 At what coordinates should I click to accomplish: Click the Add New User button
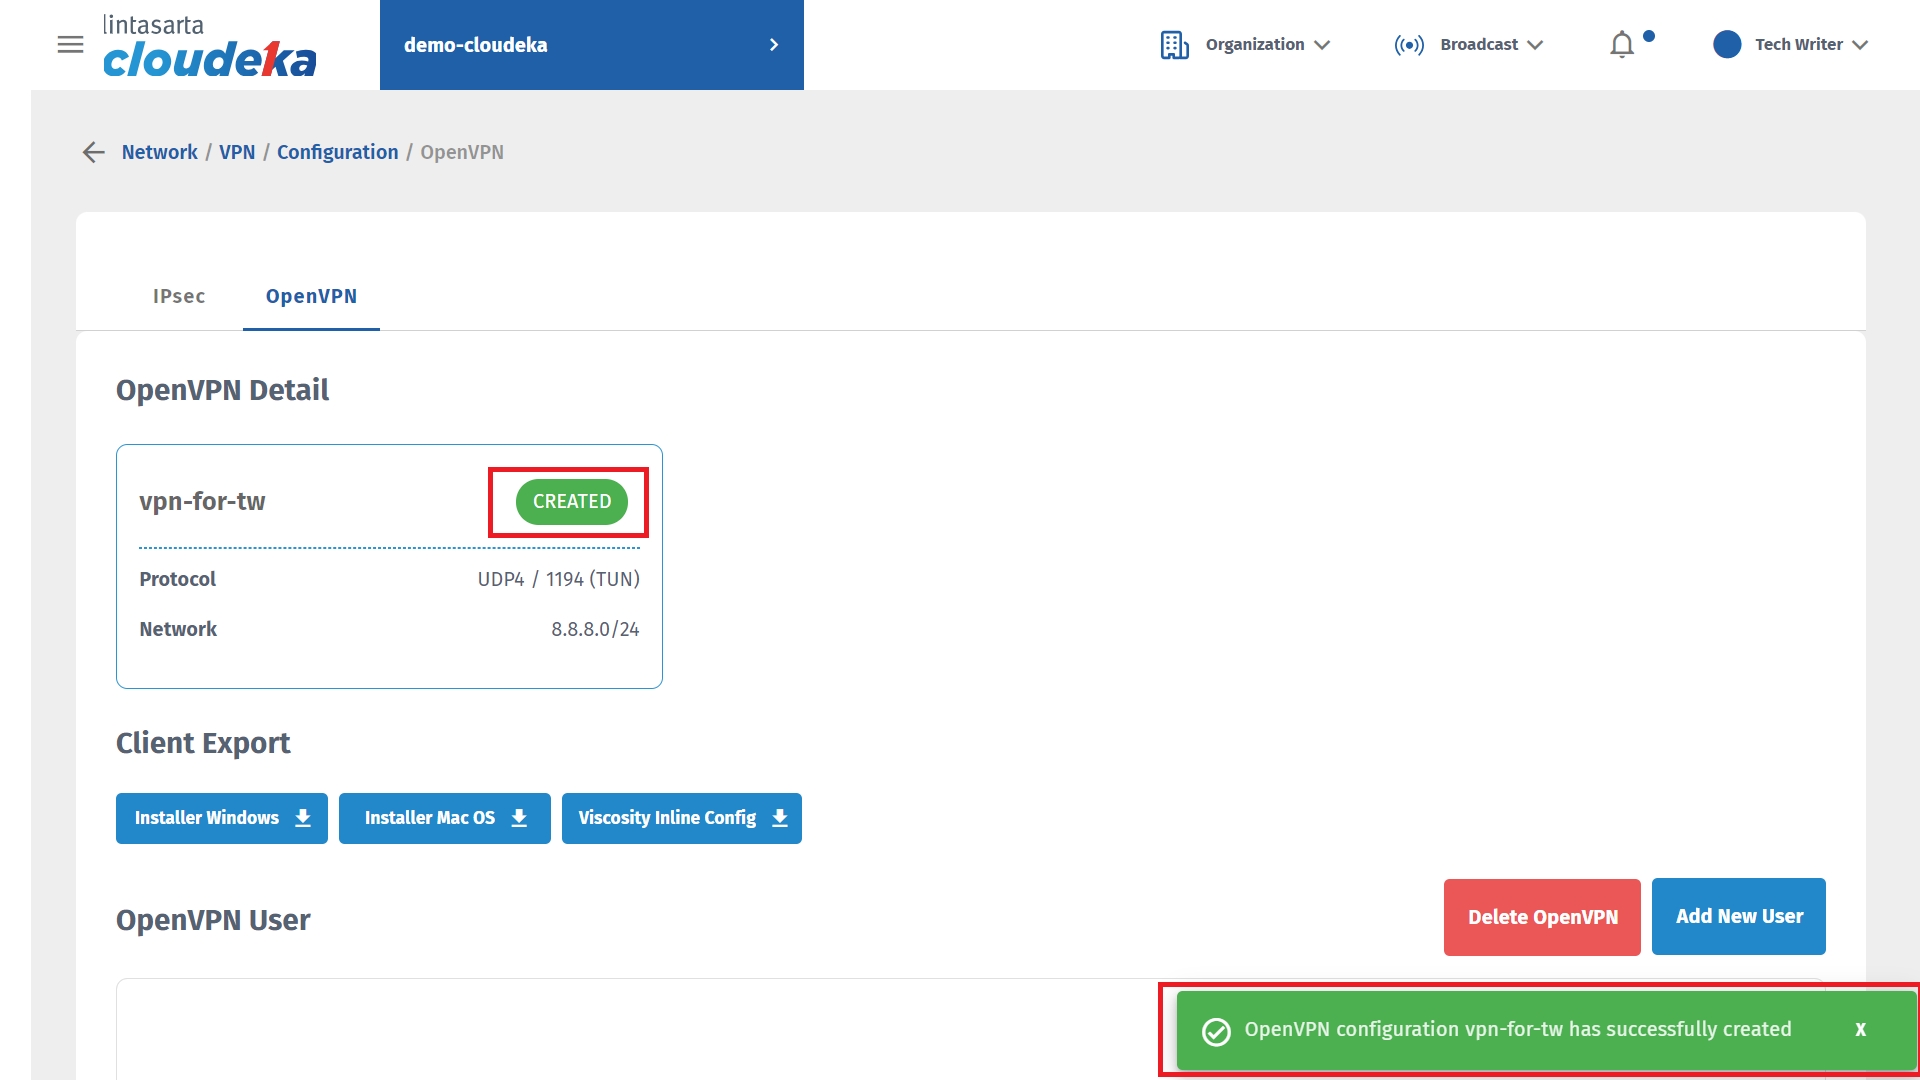[x=1739, y=917]
